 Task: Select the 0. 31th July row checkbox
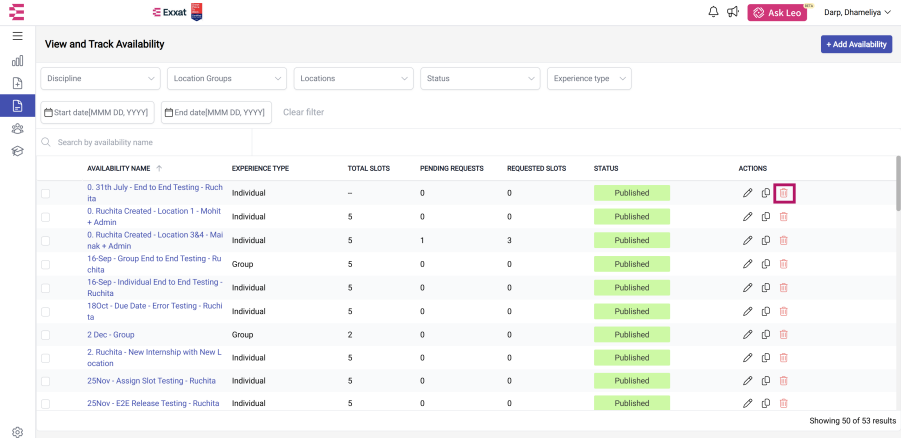45,193
